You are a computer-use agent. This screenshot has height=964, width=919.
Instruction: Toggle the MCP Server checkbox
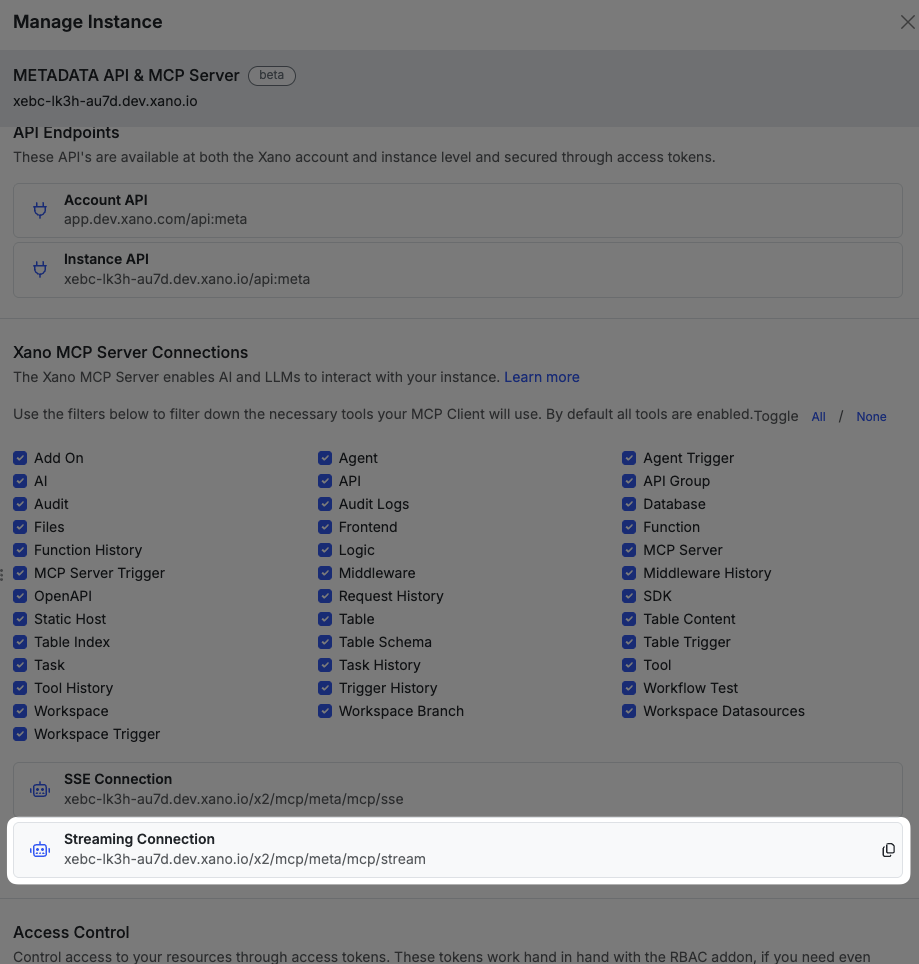[x=629, y=550]
